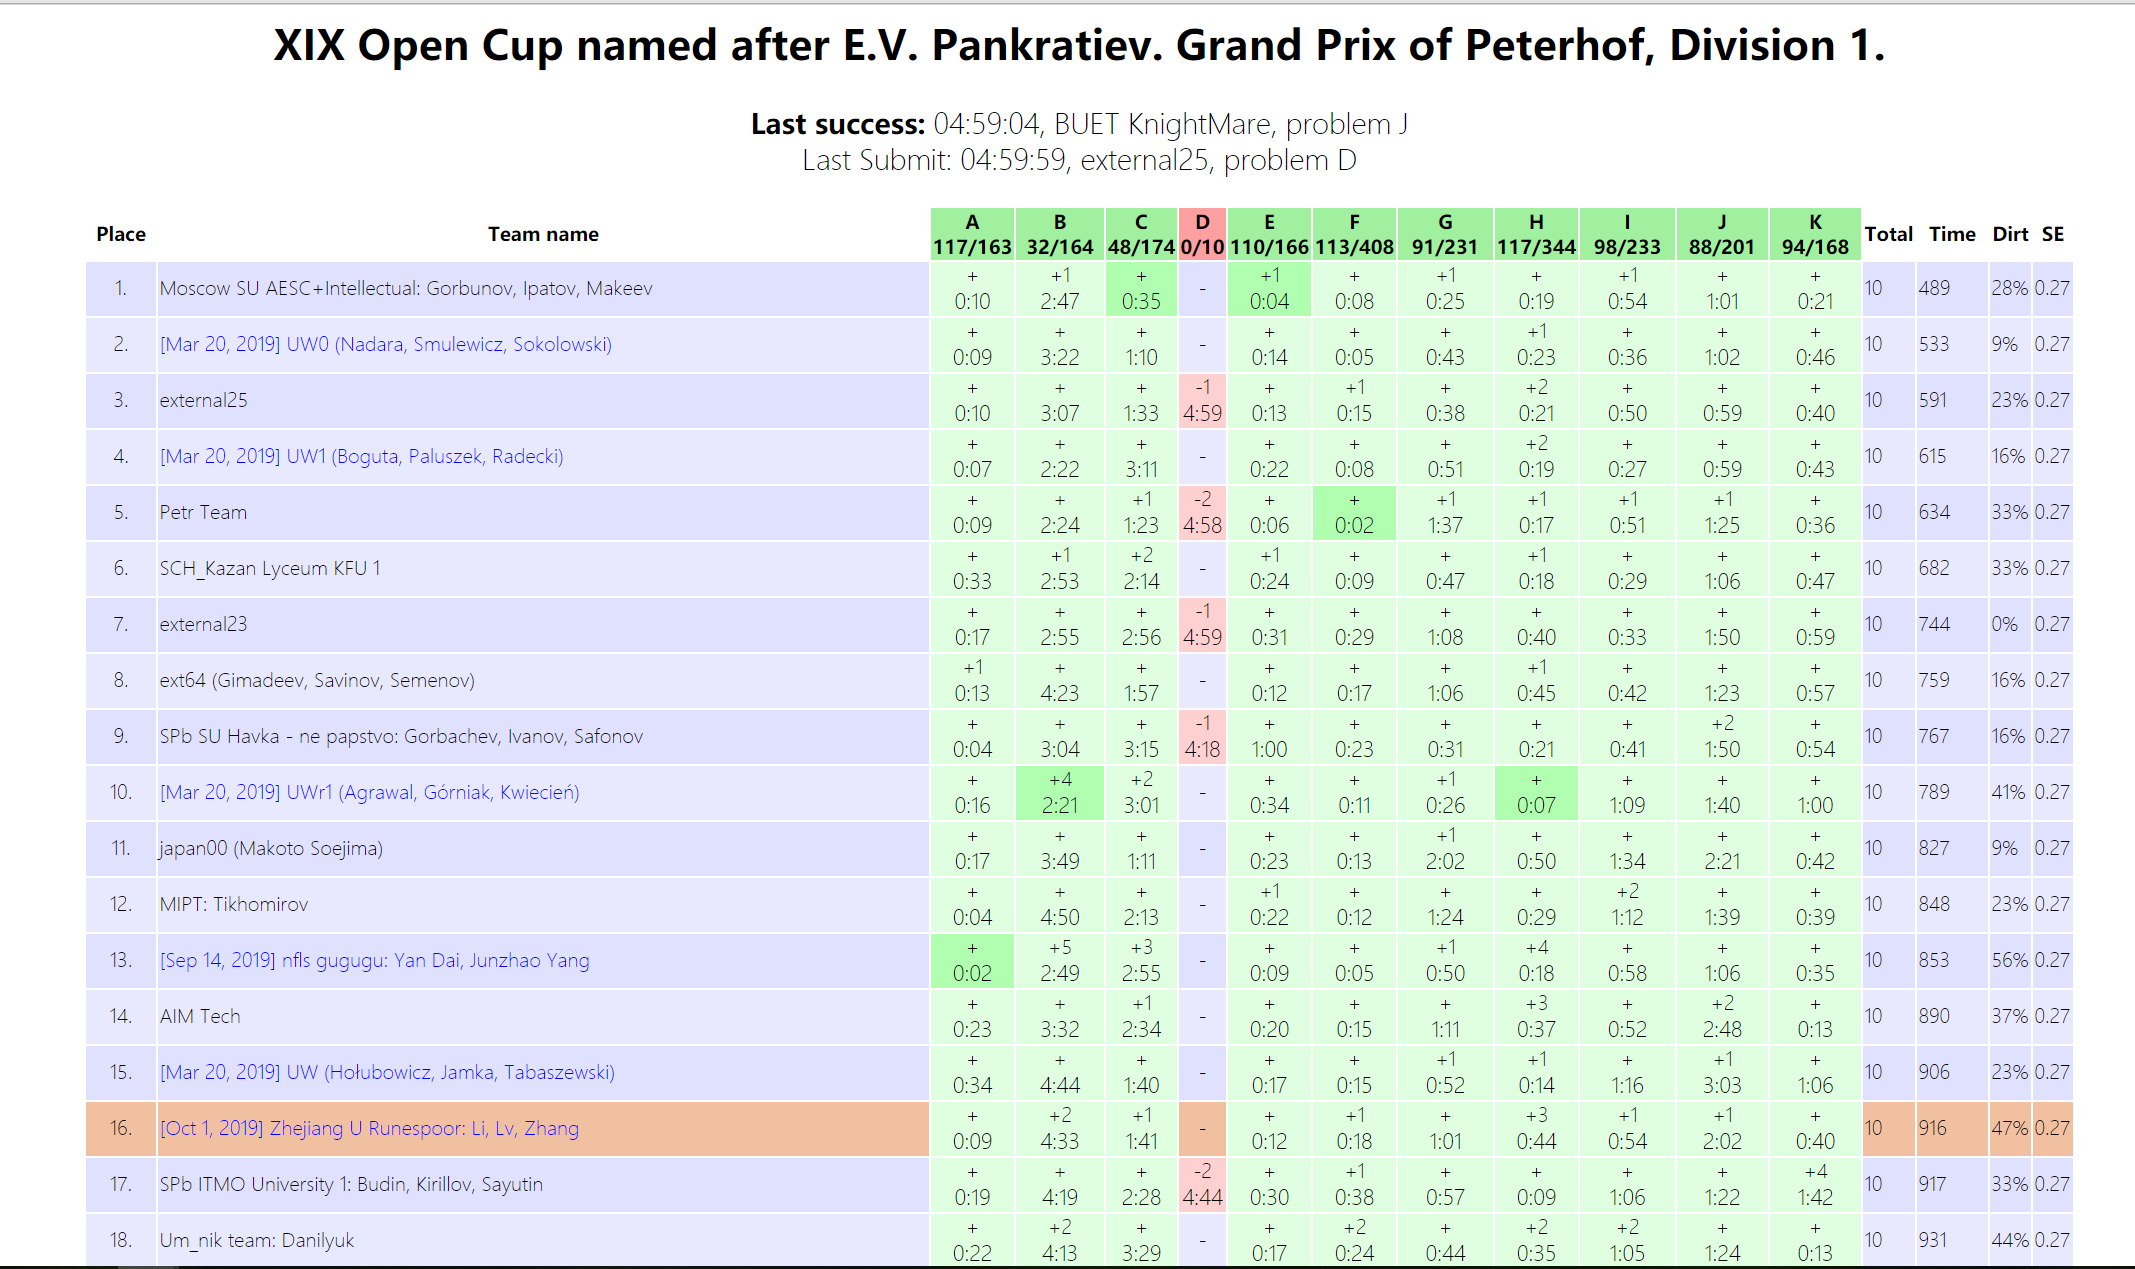Viewport: 2135px width, 1269px height.
Task: Click the Petr Team name cell
Action: tap(203, 512)
